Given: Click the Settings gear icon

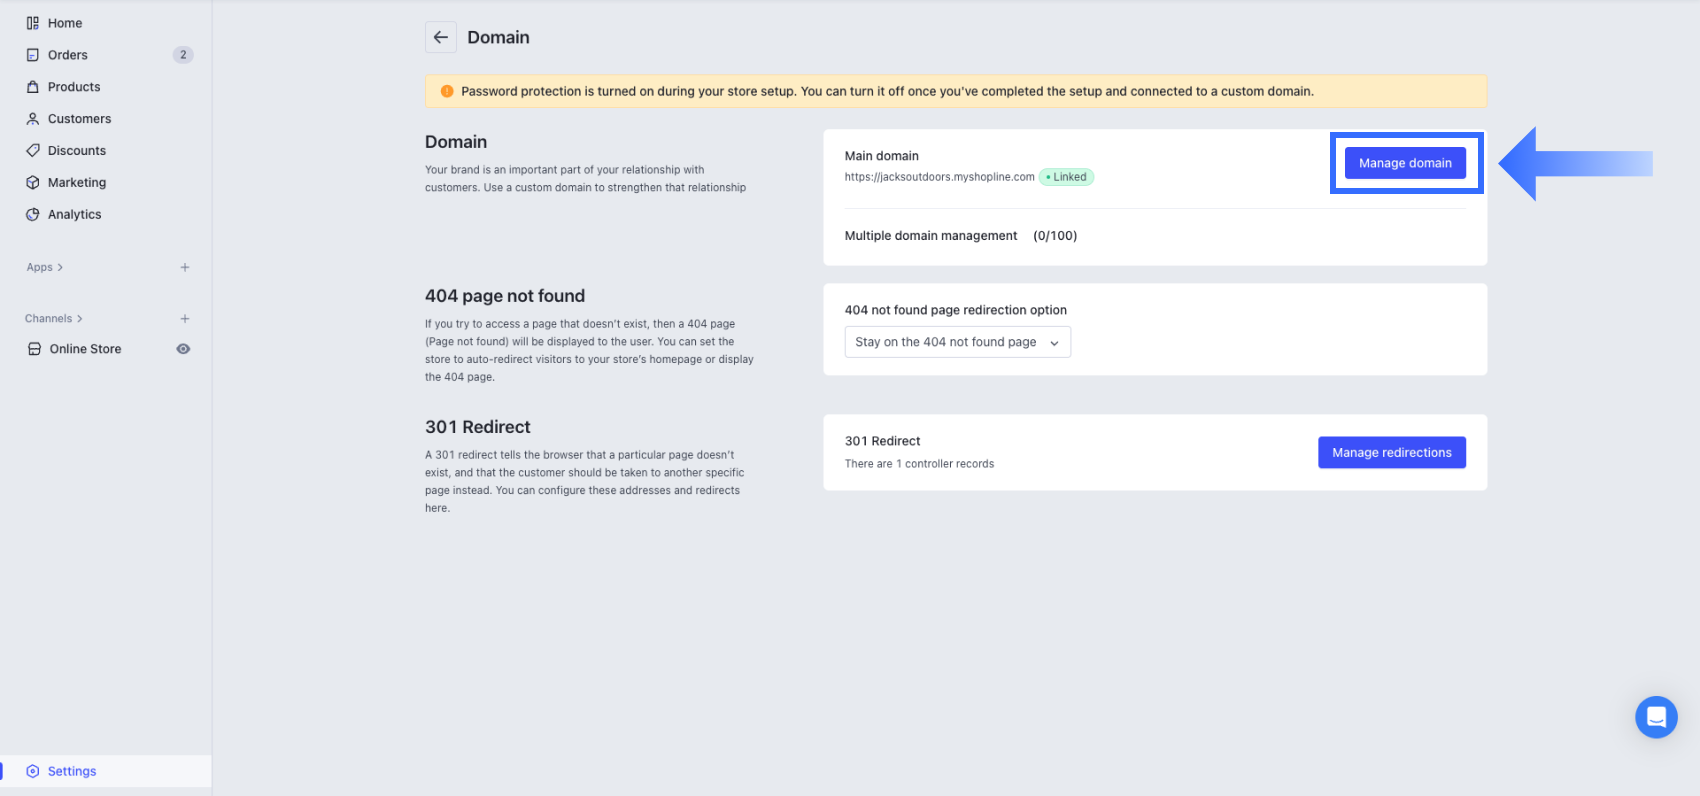Looking at the screenshot, I should [33, 771].
